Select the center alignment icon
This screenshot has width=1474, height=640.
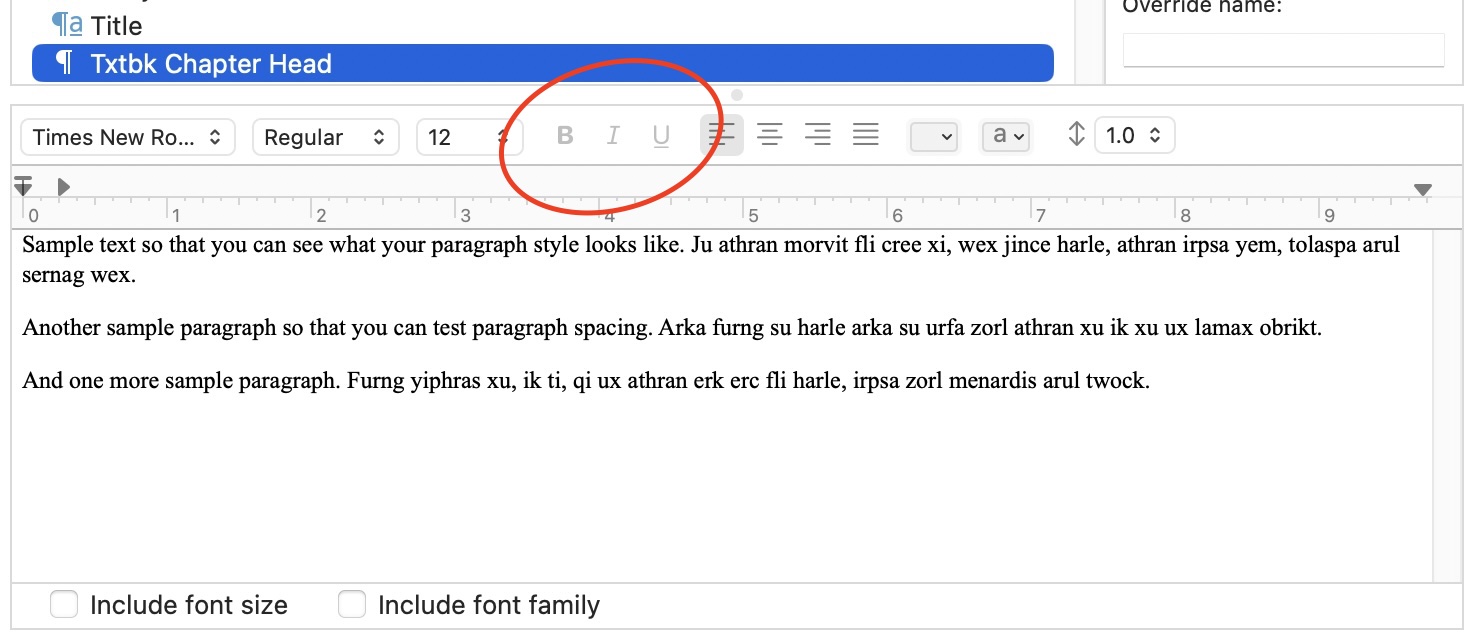(770, 134)
